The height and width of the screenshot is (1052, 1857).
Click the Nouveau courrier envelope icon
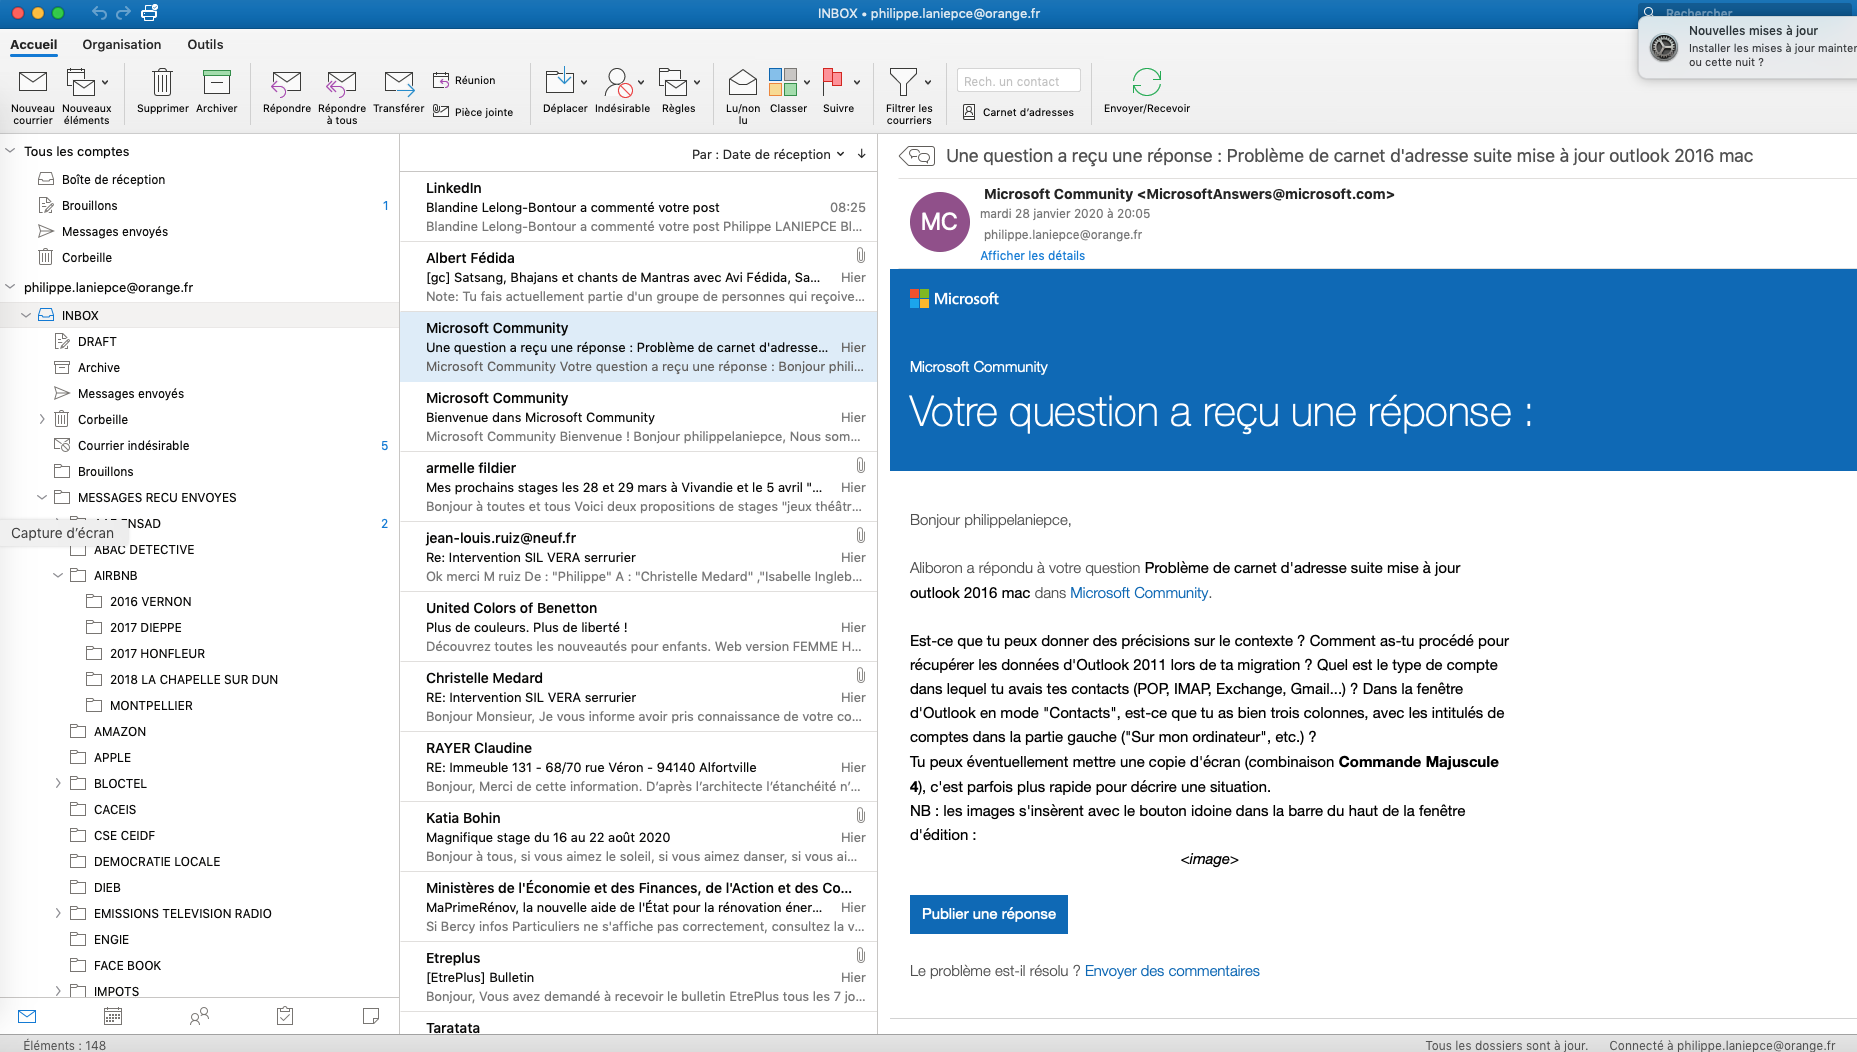[33, 82]
